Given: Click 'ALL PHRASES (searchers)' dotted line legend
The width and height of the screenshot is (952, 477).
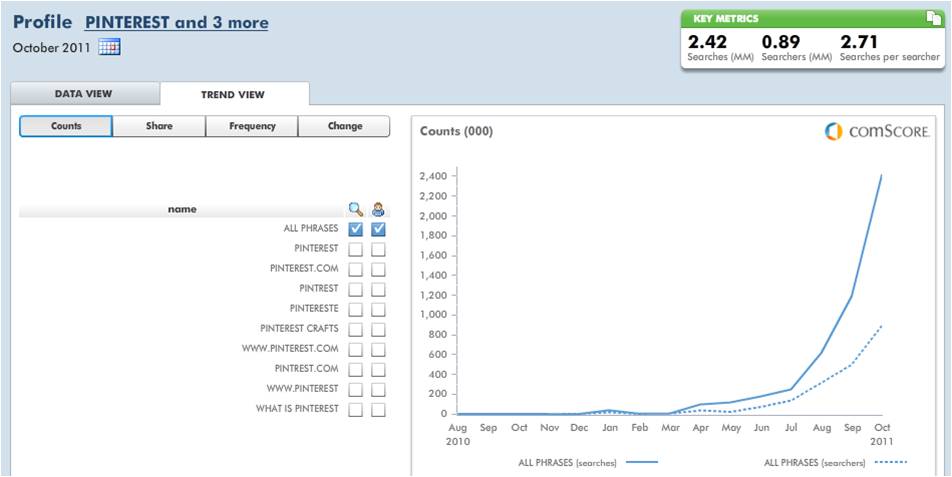Looking at the screenshot, I should click(x=835, y=462).
